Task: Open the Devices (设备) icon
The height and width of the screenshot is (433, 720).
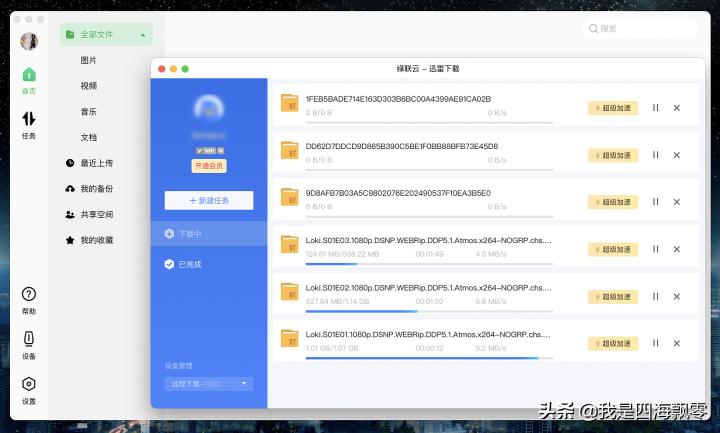Action: click(28, 345)
